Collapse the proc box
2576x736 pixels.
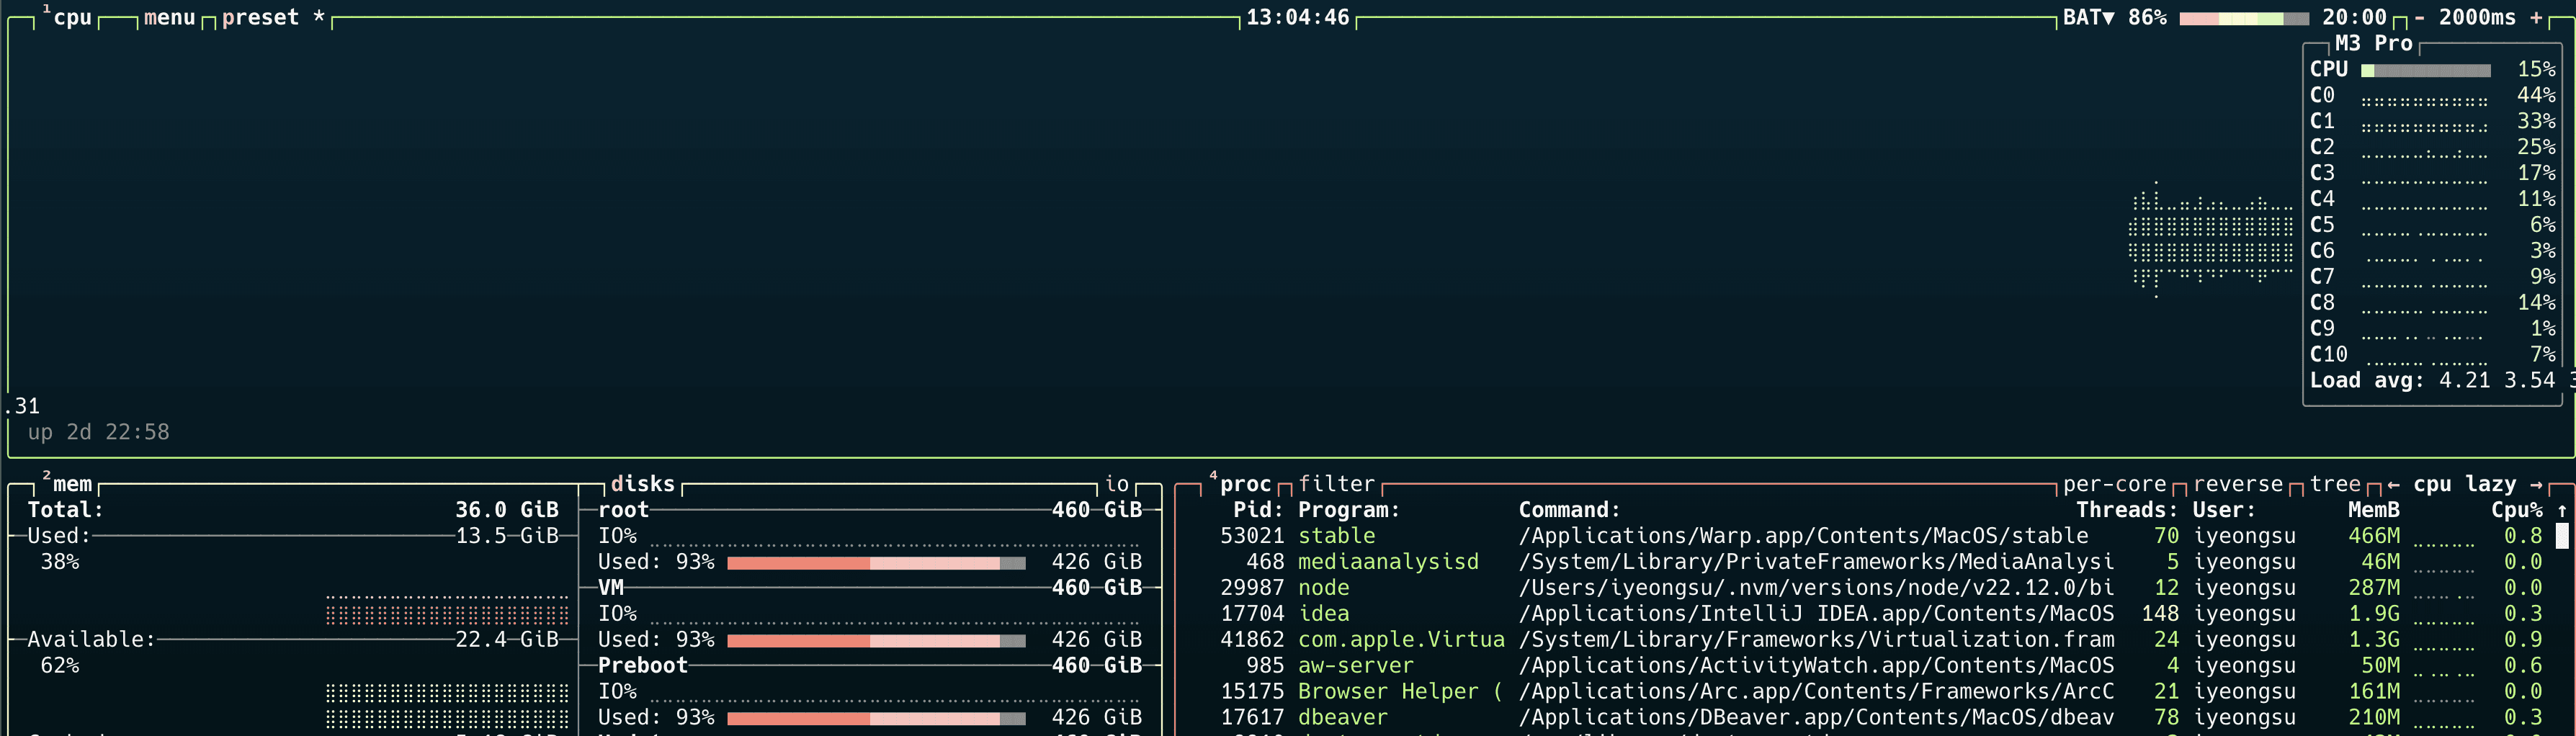pos(1243,485)
